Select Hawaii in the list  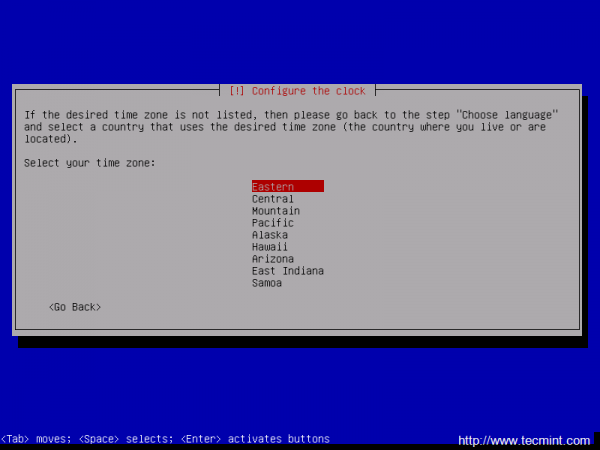(x=269, y=247)
